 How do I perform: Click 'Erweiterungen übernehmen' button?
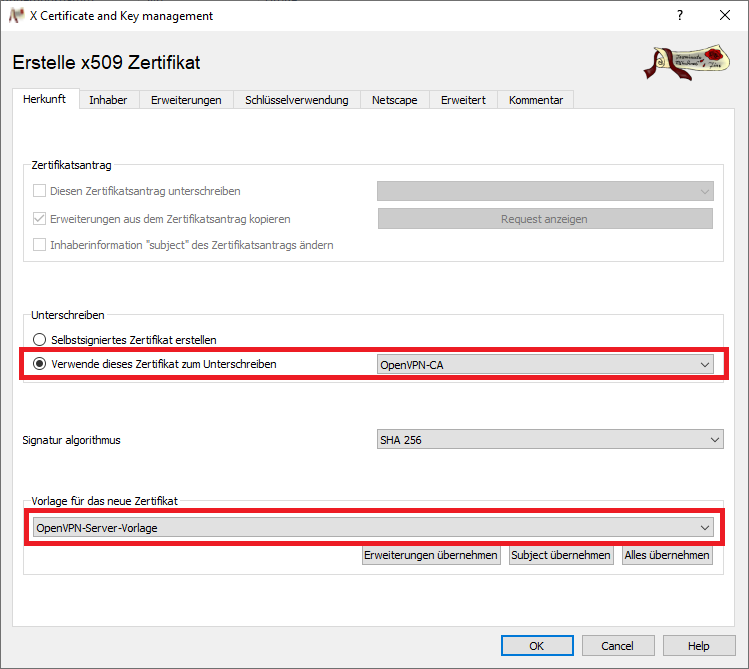tap(431, 555)
